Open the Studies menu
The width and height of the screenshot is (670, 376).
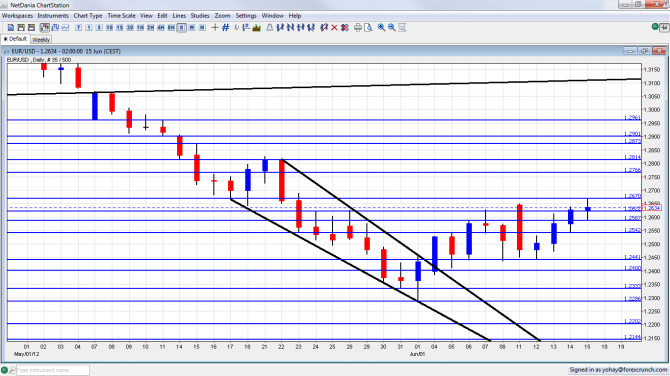tap(200, 15)
